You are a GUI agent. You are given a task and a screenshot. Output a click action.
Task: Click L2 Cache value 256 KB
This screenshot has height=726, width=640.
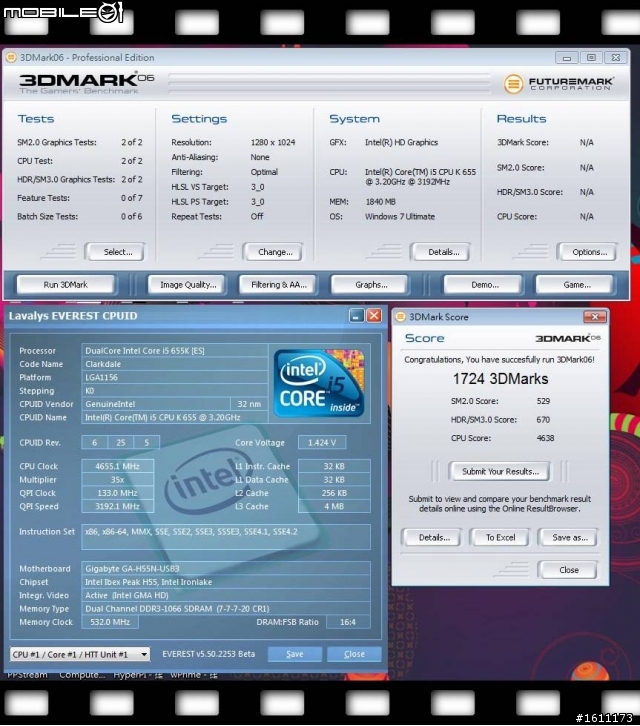click(x=334, y=493)
